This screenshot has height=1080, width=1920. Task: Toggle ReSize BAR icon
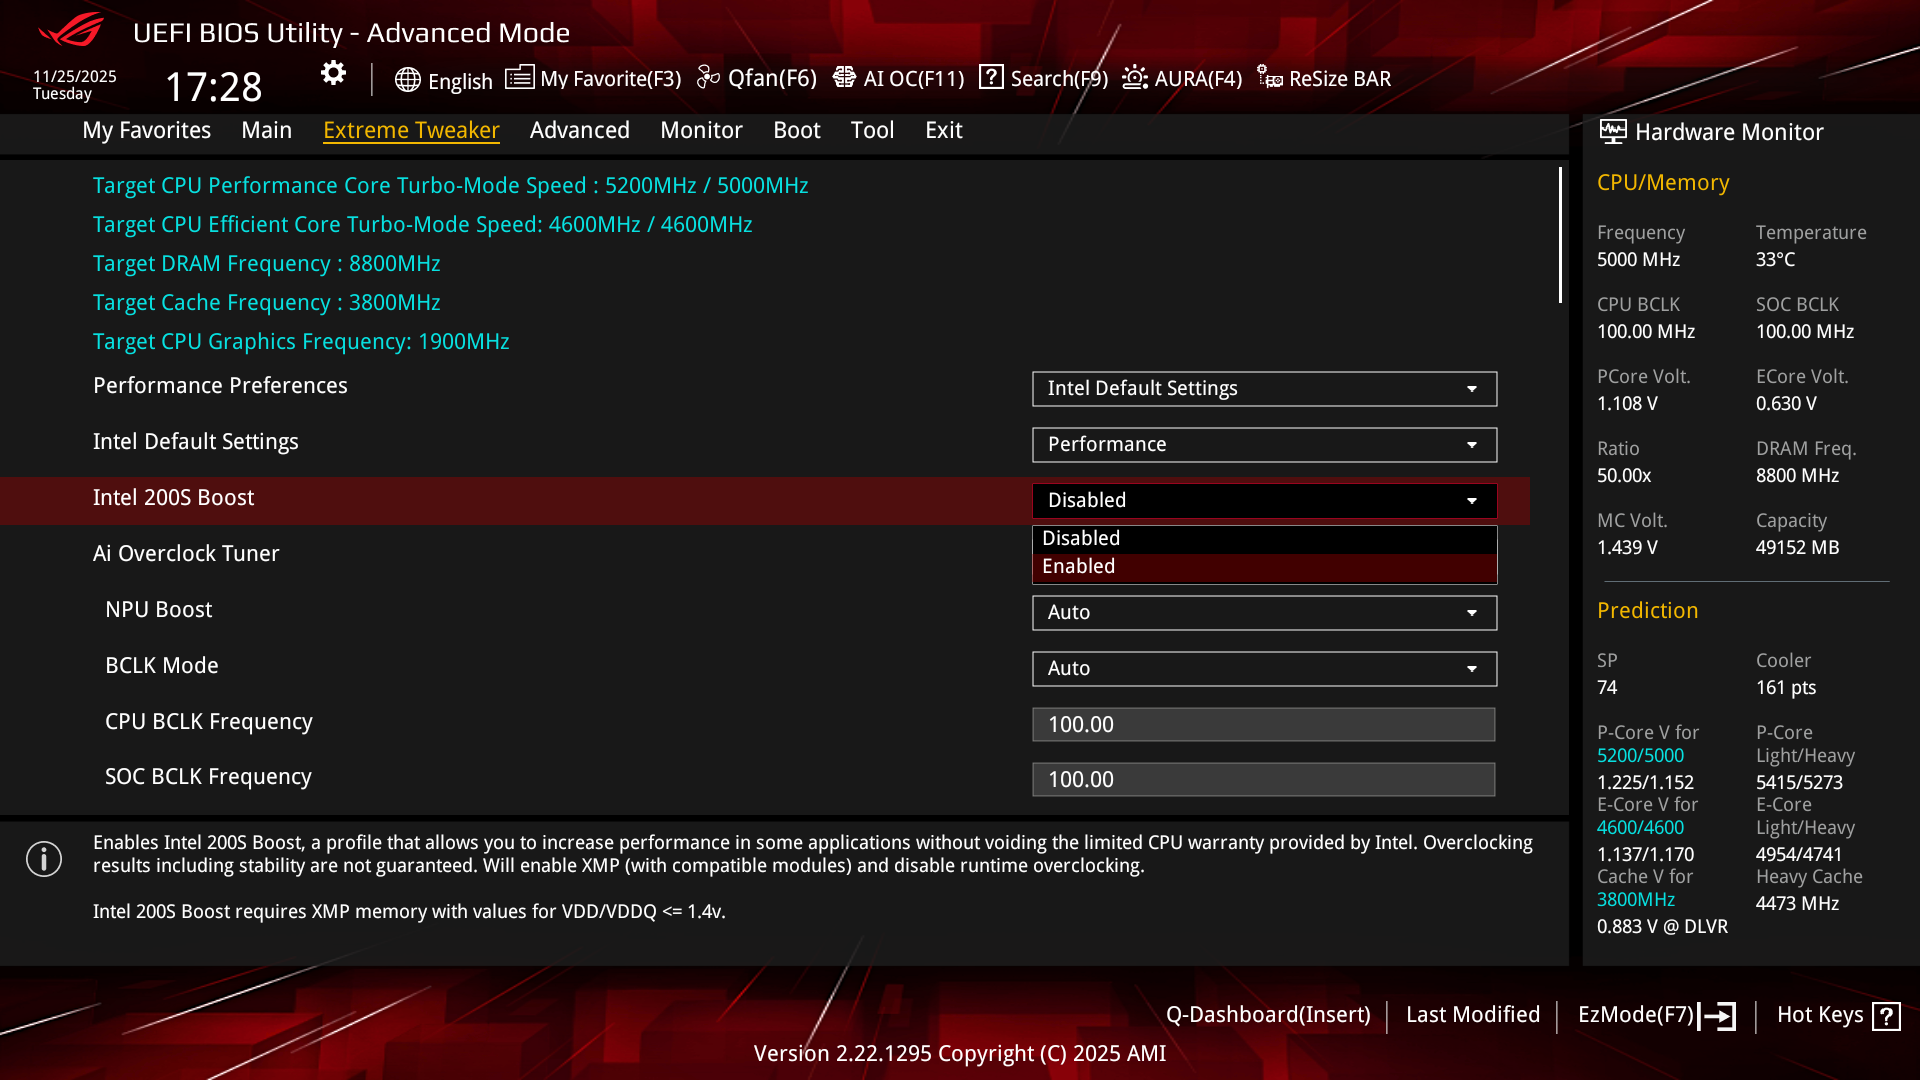(x=1270, y=78)
